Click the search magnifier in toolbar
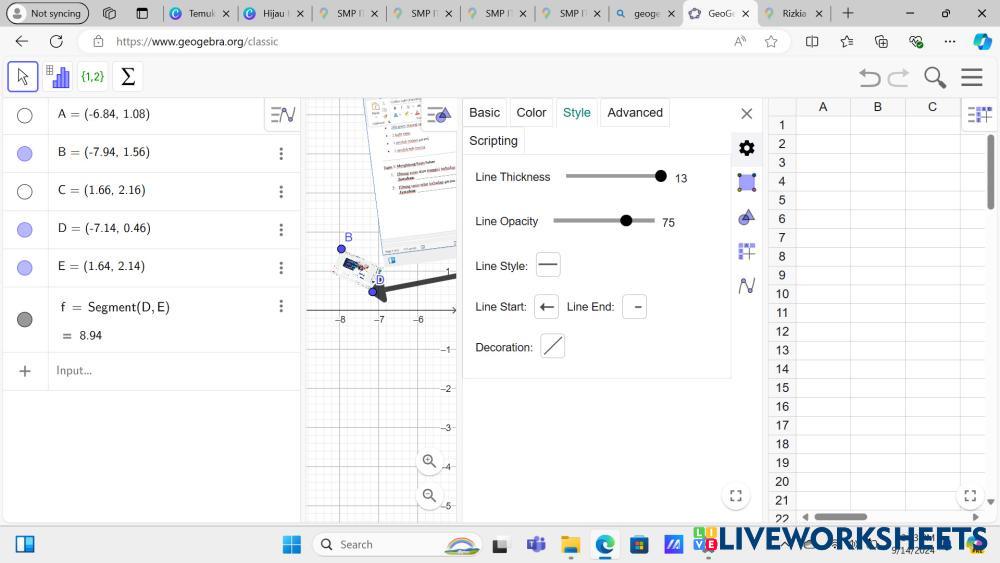Screen dimensions: 1000x563 [x=934, y=77]
